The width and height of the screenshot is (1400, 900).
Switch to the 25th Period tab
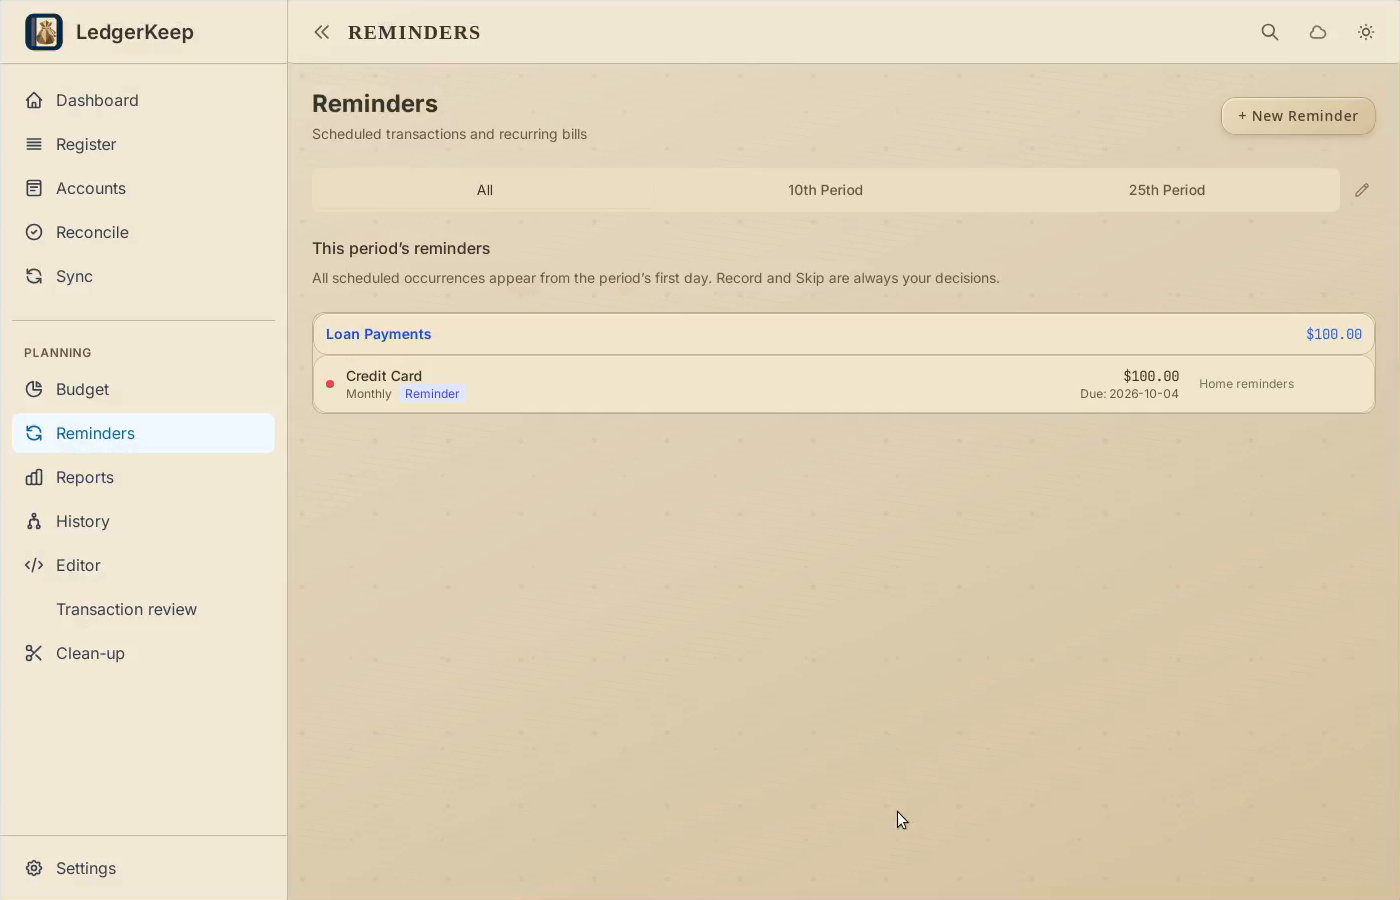click(x=1167, y=190)
